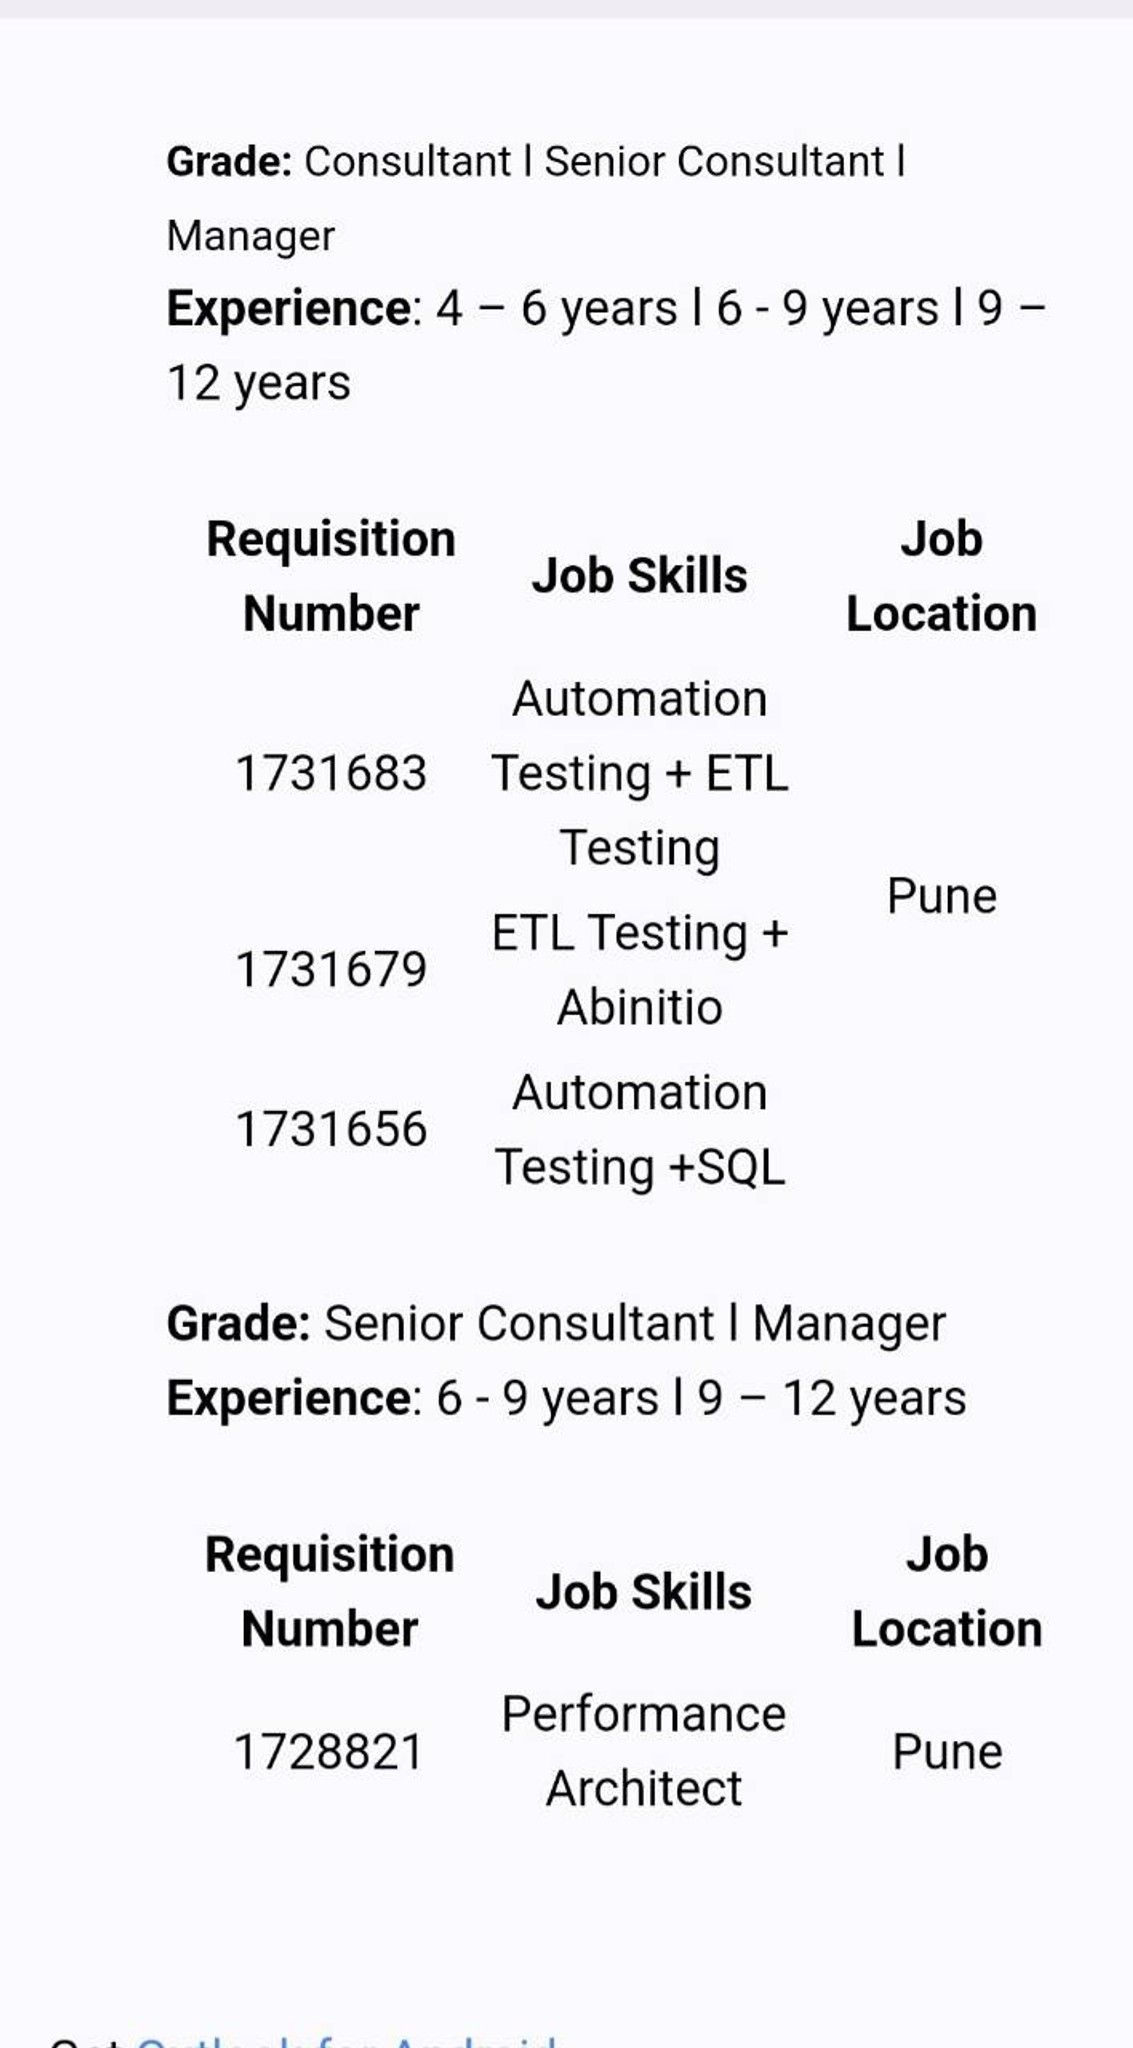Click the first Job Location header
This screenshot has width=1133, height=2048.
[942, 576]
